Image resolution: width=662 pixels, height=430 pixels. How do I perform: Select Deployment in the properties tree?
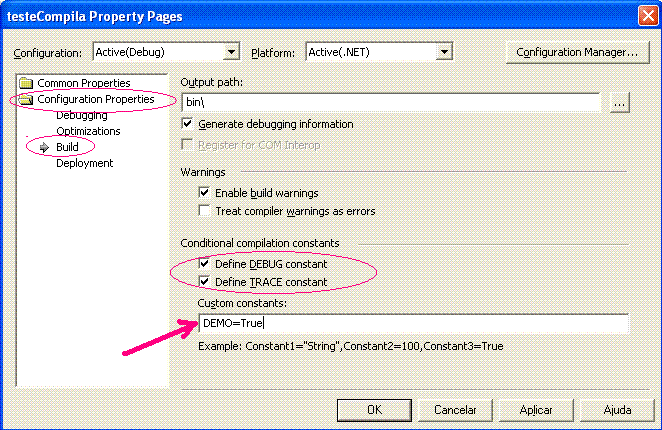(84, 163)
